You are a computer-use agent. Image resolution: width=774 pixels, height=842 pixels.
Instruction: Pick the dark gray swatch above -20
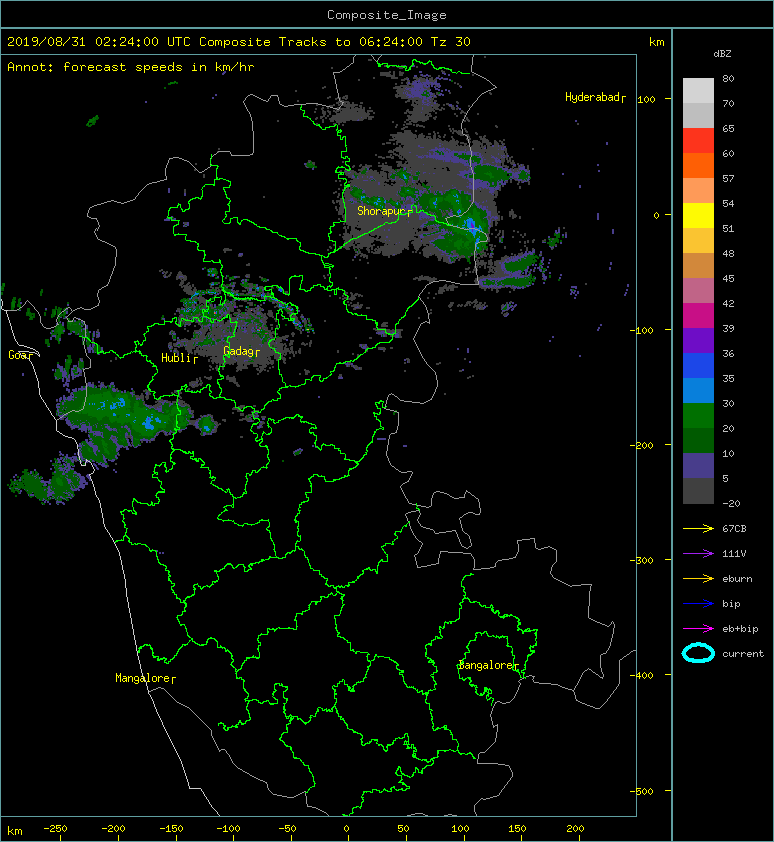(698, 490)
